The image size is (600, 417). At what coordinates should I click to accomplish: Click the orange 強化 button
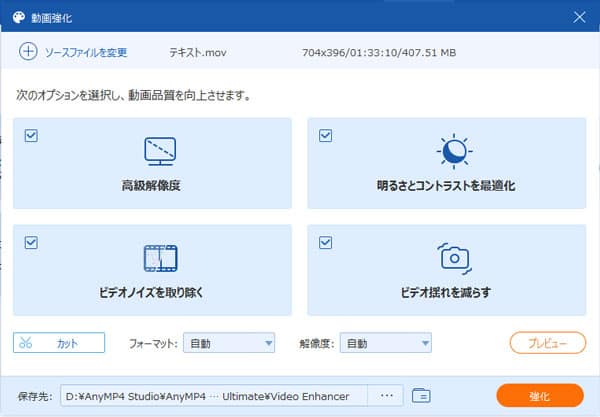tap(540, 396)
